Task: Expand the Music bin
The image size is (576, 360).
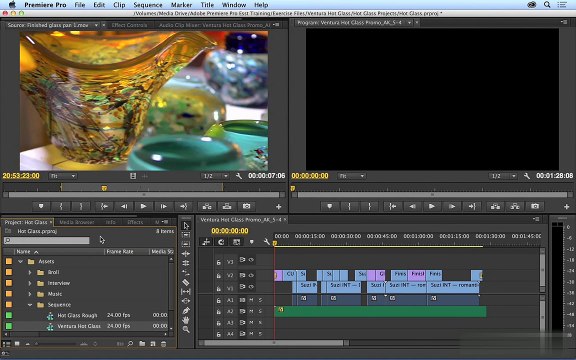Action: click(30, 294)
